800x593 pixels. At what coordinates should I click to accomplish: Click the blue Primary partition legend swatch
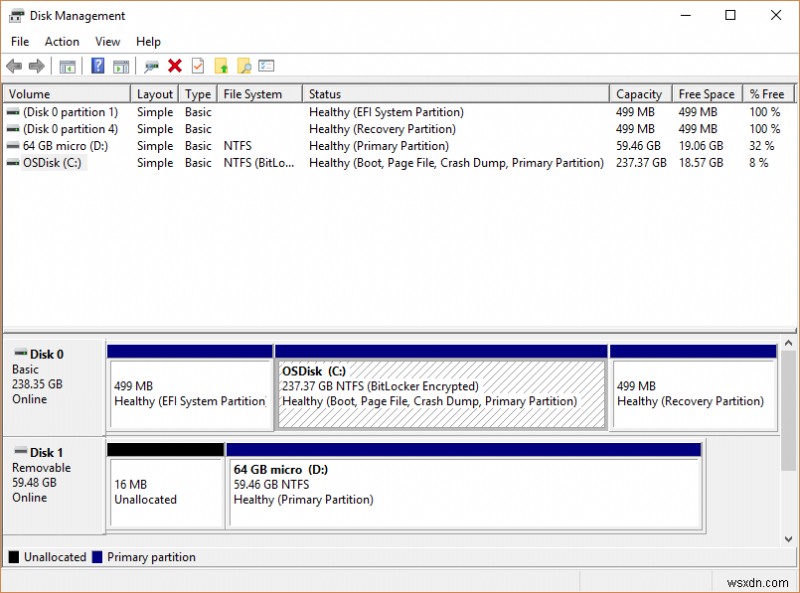pos(98,557)
